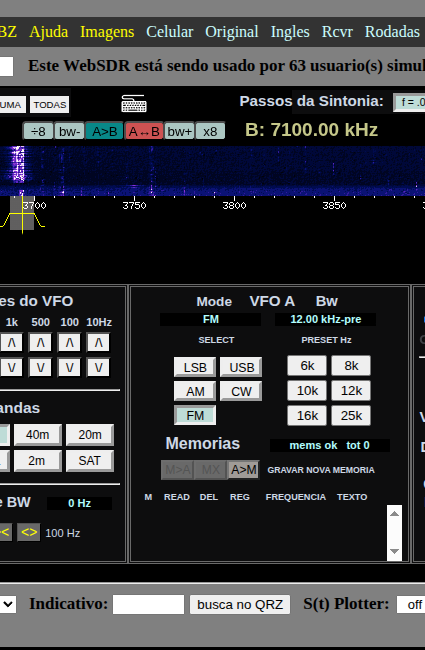
Task: Jump to the 40m band
Action: tap(38, 434)
